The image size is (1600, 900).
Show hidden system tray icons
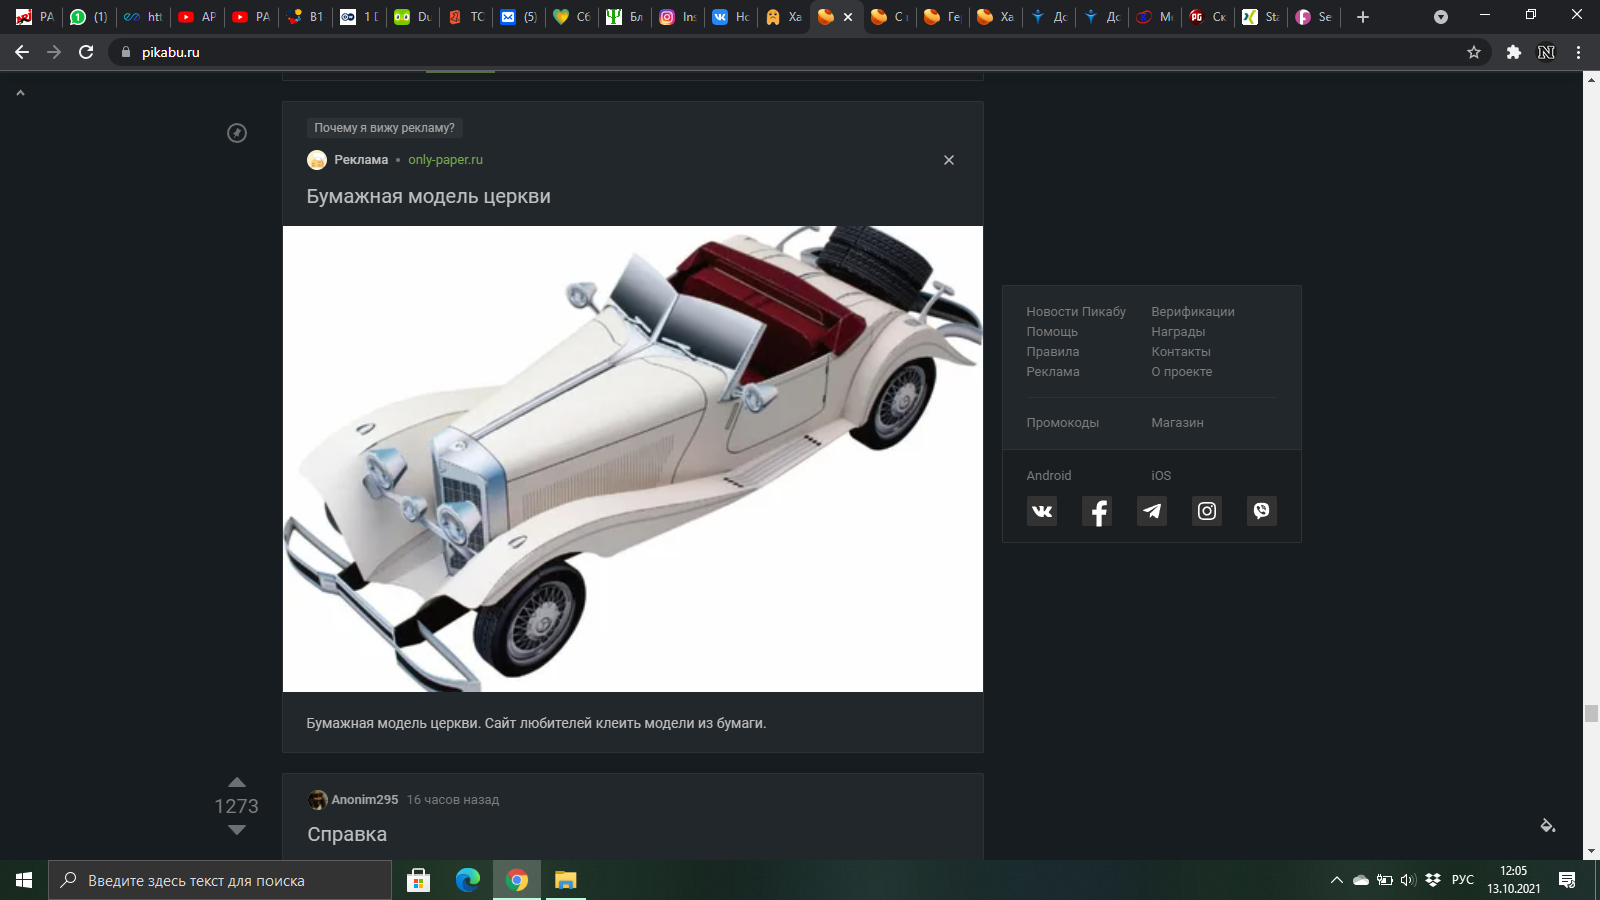tap(1336, 880)
